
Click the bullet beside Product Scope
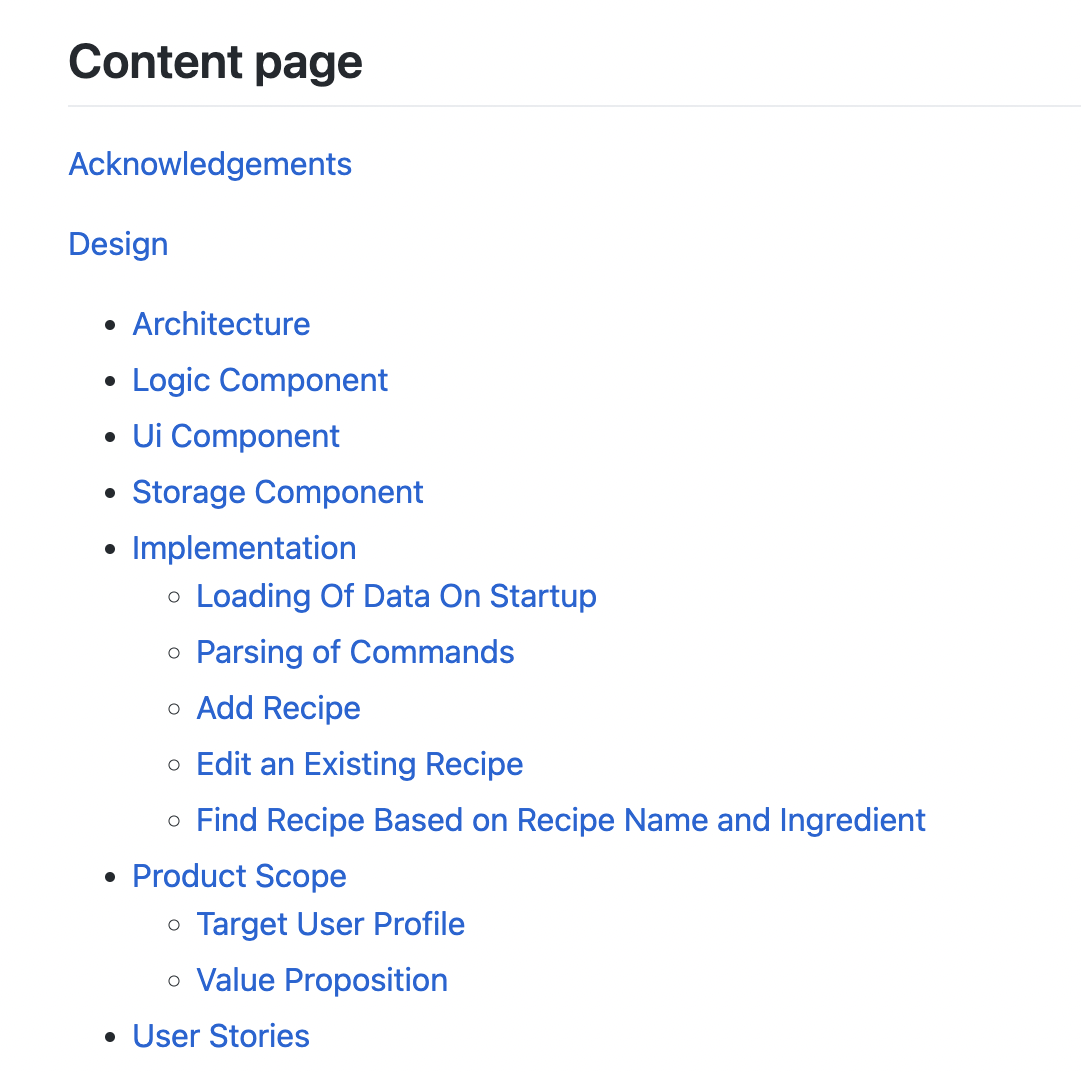pos(110,878)
